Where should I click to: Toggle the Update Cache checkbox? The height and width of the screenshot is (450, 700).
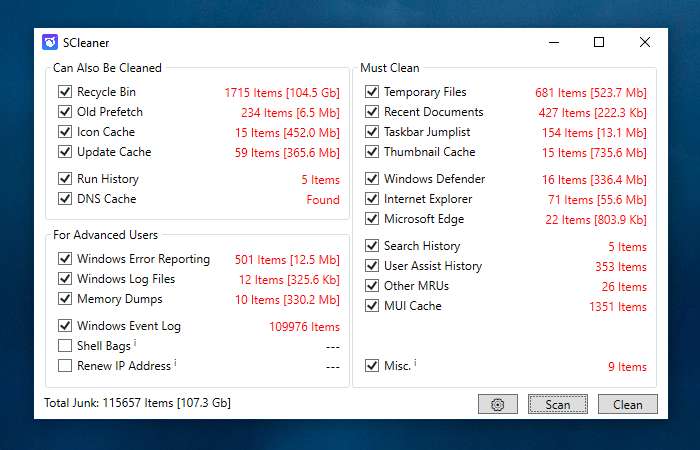(x=65, y=152)
